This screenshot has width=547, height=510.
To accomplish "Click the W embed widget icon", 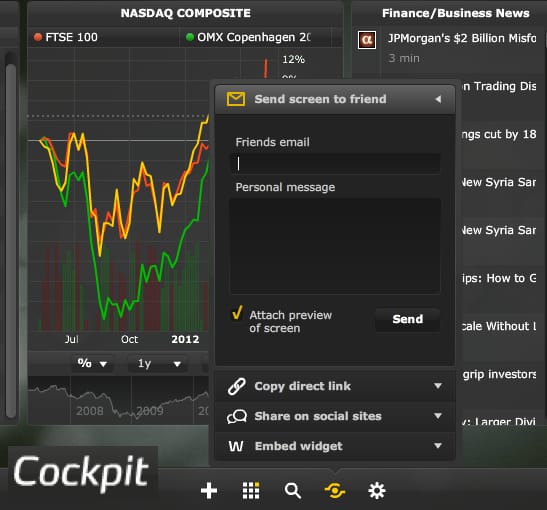I will [236, 446].
